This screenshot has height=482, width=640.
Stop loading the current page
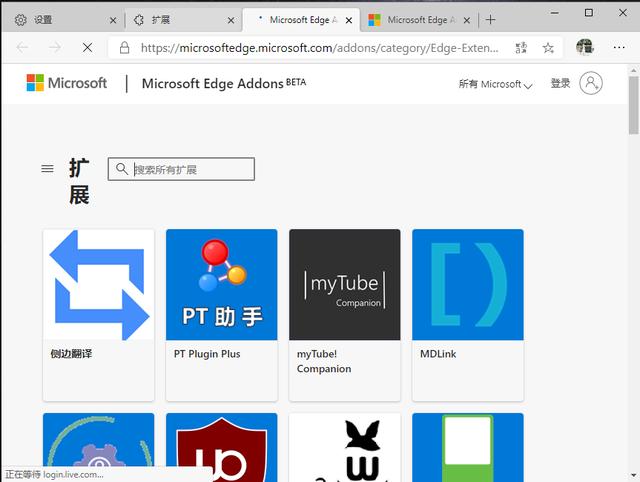[x=87, y=48]
